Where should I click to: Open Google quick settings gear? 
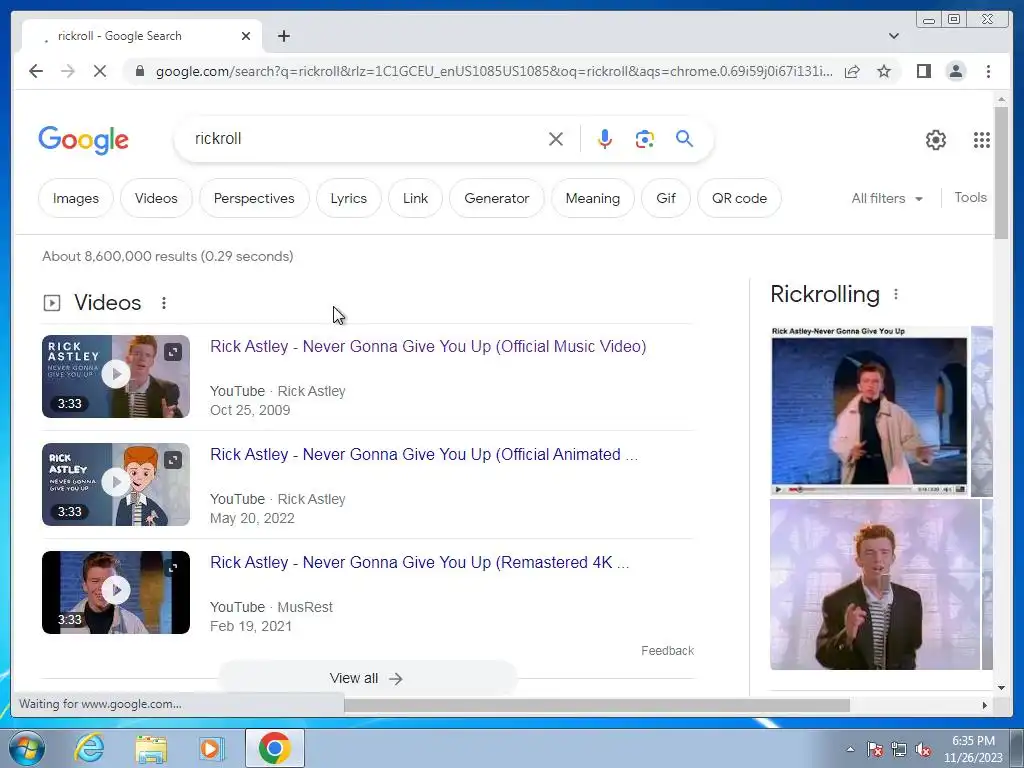pyautogui.click(x=936, y=140)
